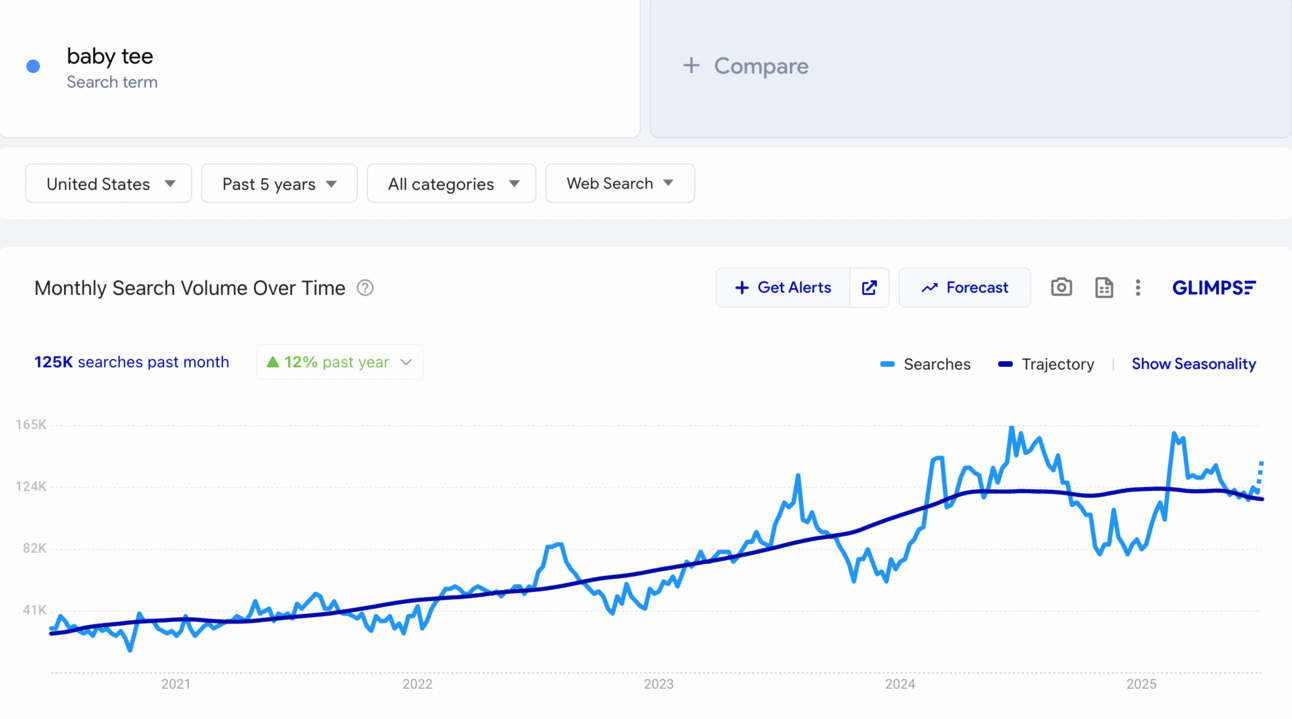1292x719 pixels.
Task: Click the Get Alerts button
Action: [783, 288]
